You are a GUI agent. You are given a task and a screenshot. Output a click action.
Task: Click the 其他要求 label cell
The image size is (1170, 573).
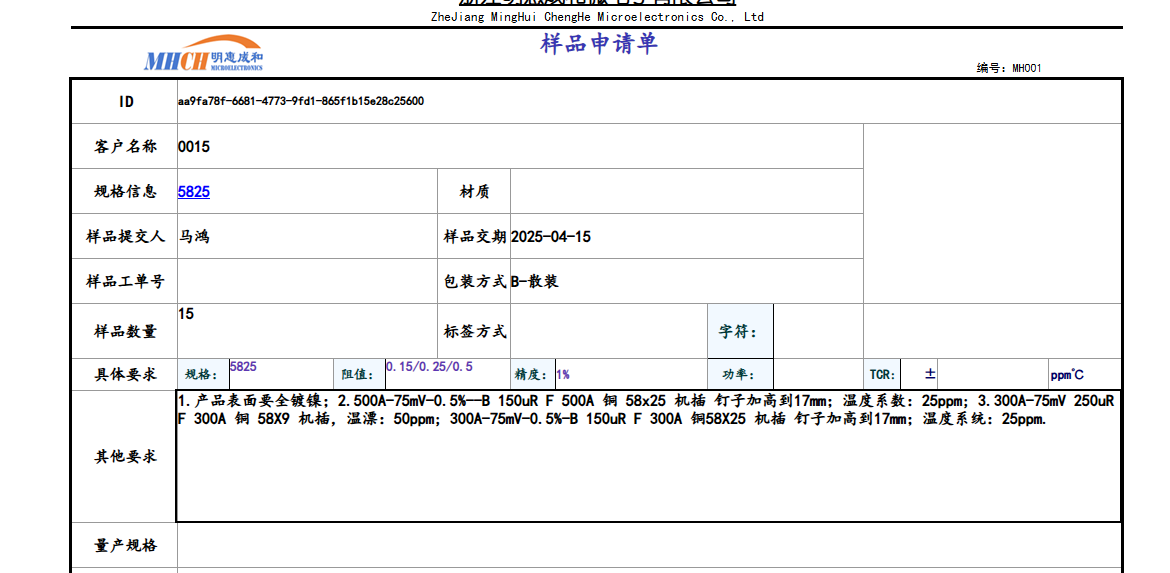tap(125, 456)
